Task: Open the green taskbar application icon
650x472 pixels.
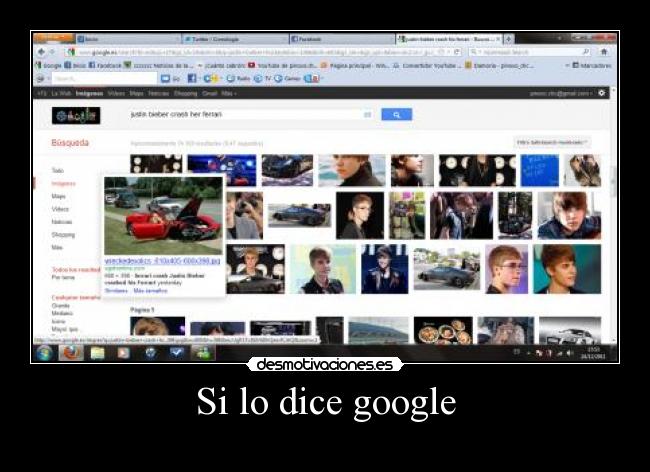Action: [203, 353]
